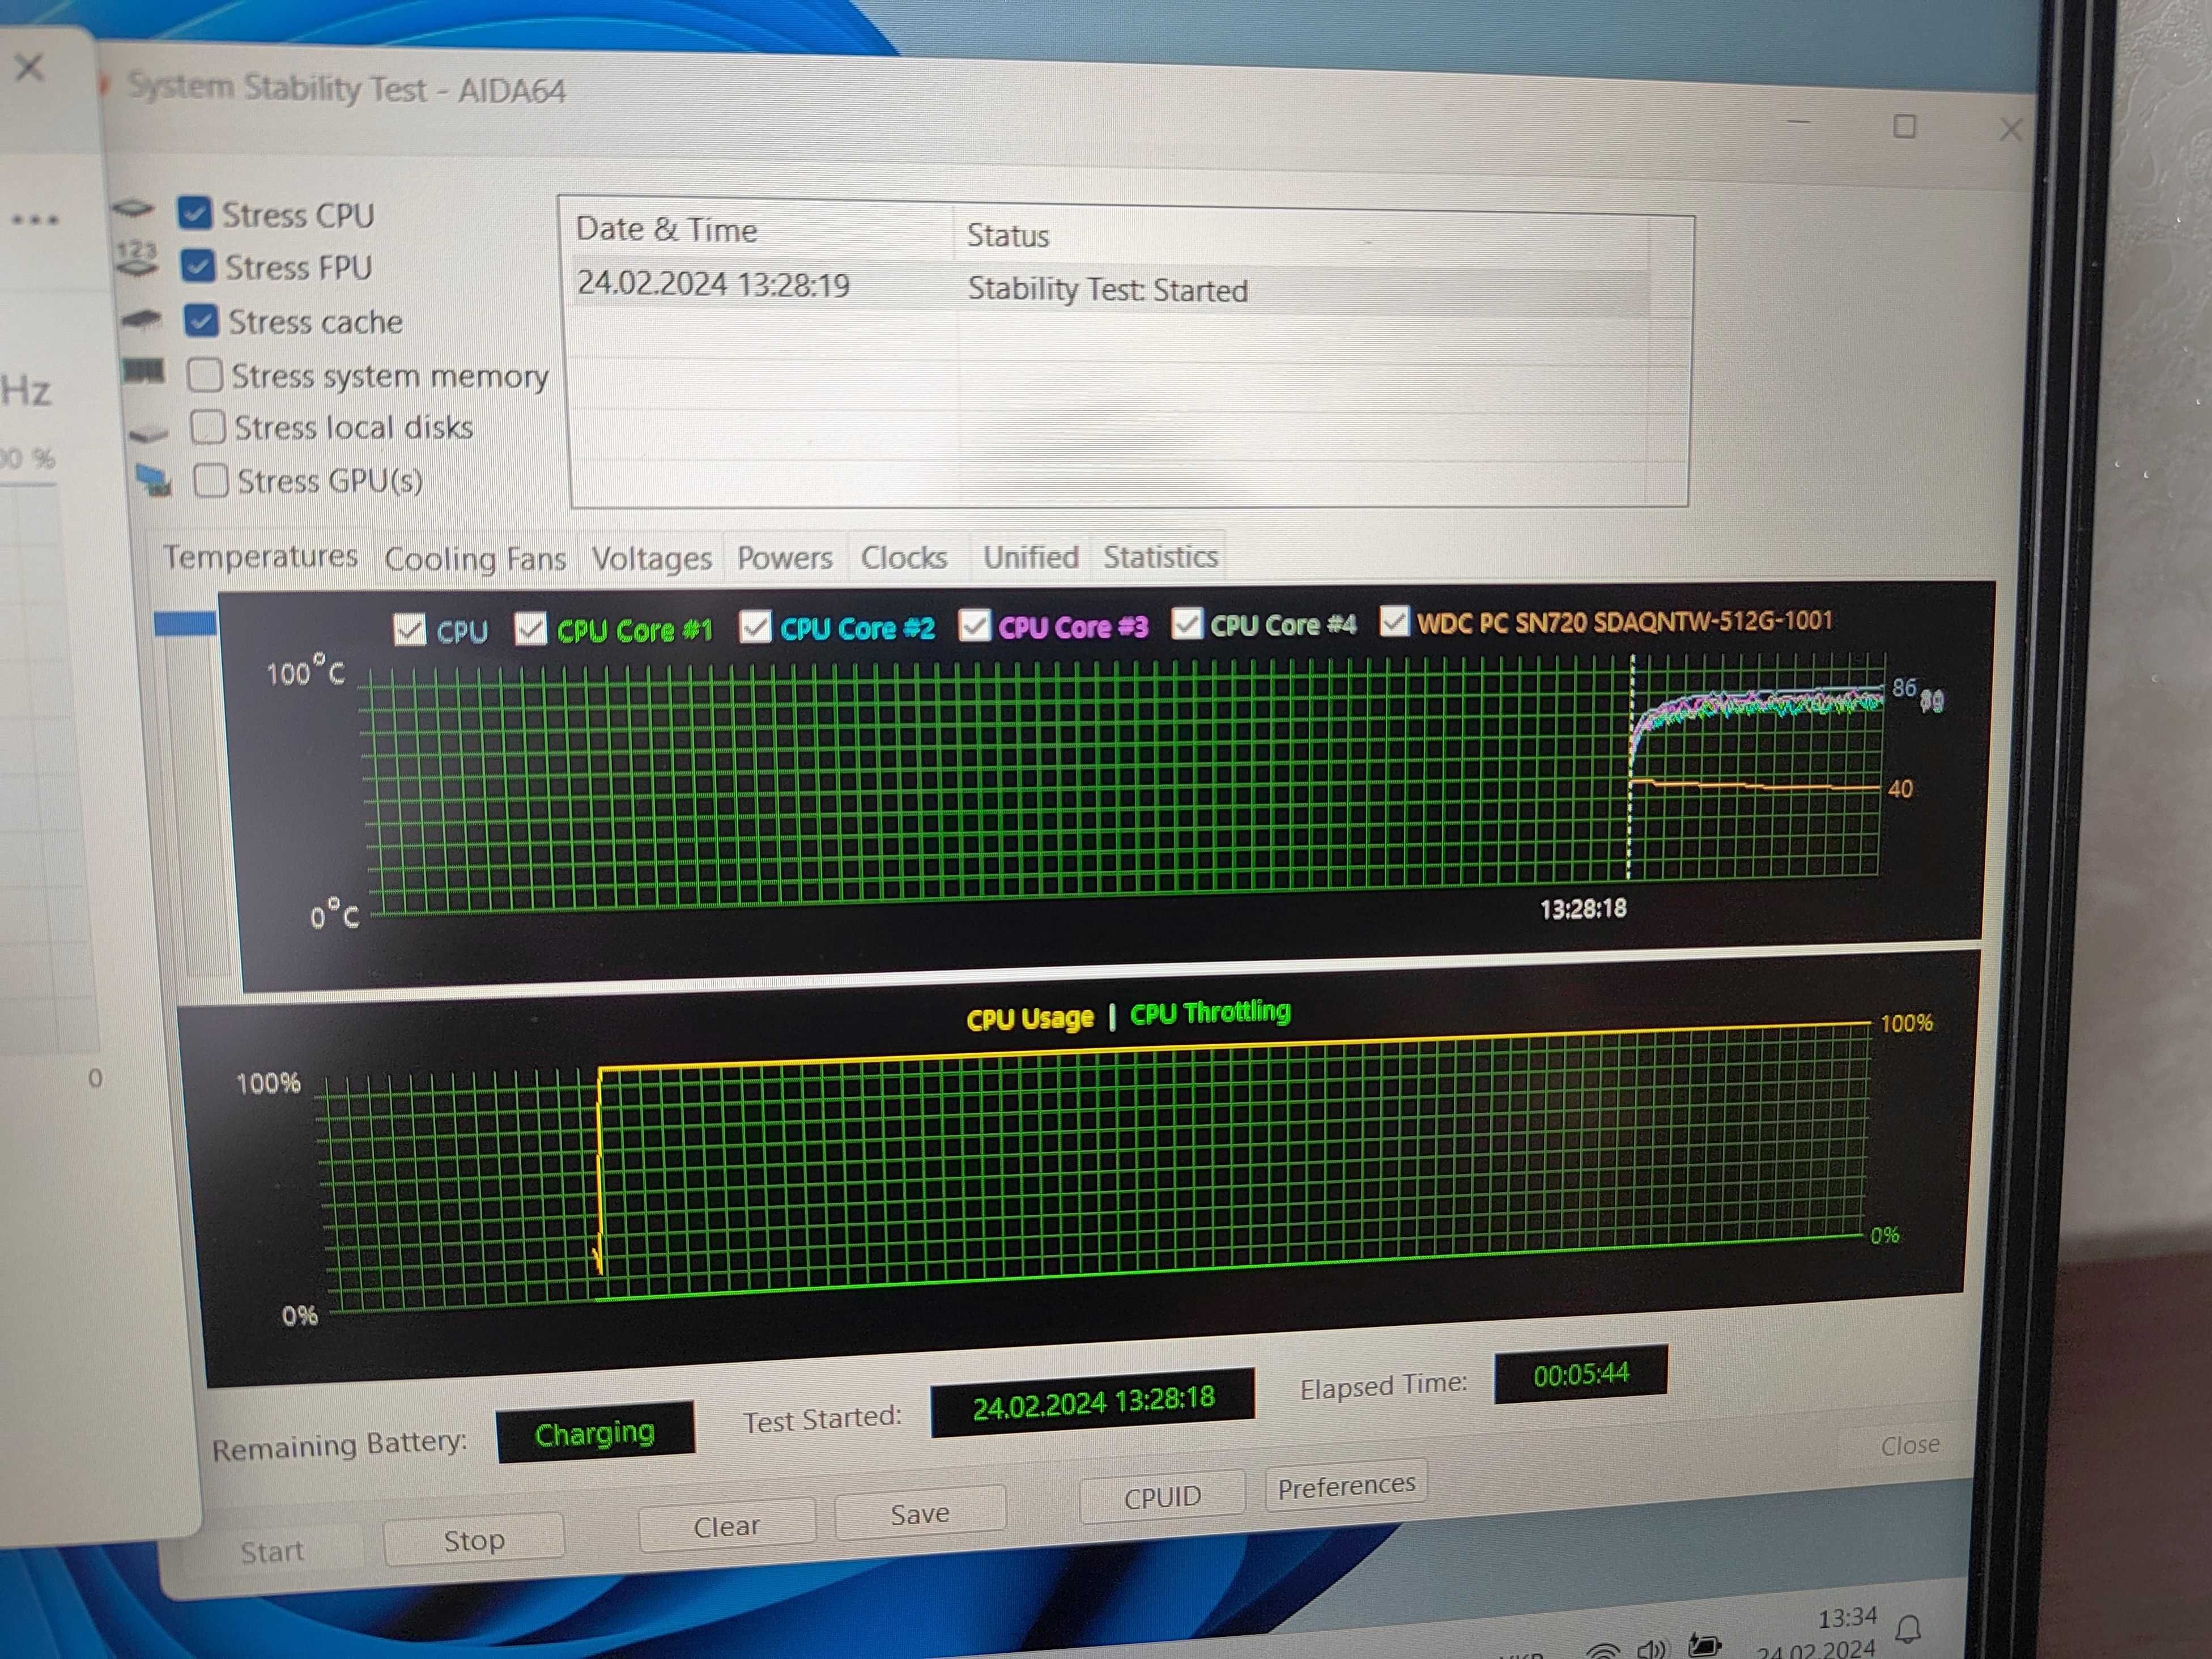Switch to the Cooling Fans tab
The image size is (2212, 1659).
coord(475,558)
